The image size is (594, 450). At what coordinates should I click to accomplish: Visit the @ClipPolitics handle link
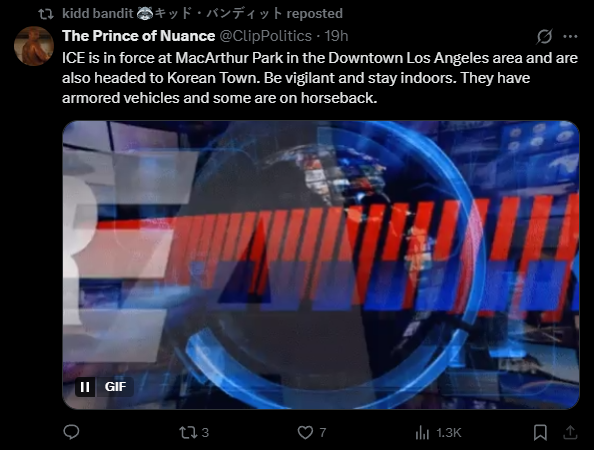[x=266, y=36]
